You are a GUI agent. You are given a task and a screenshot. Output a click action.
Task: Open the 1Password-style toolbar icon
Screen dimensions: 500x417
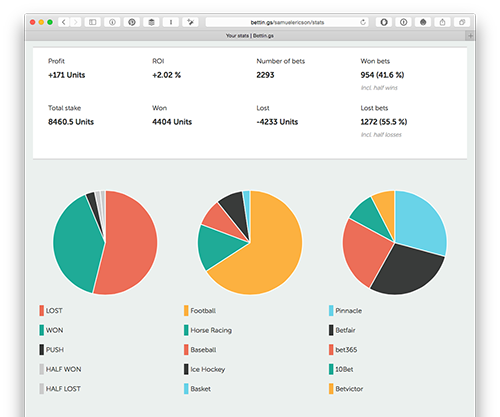pos(403,22)
